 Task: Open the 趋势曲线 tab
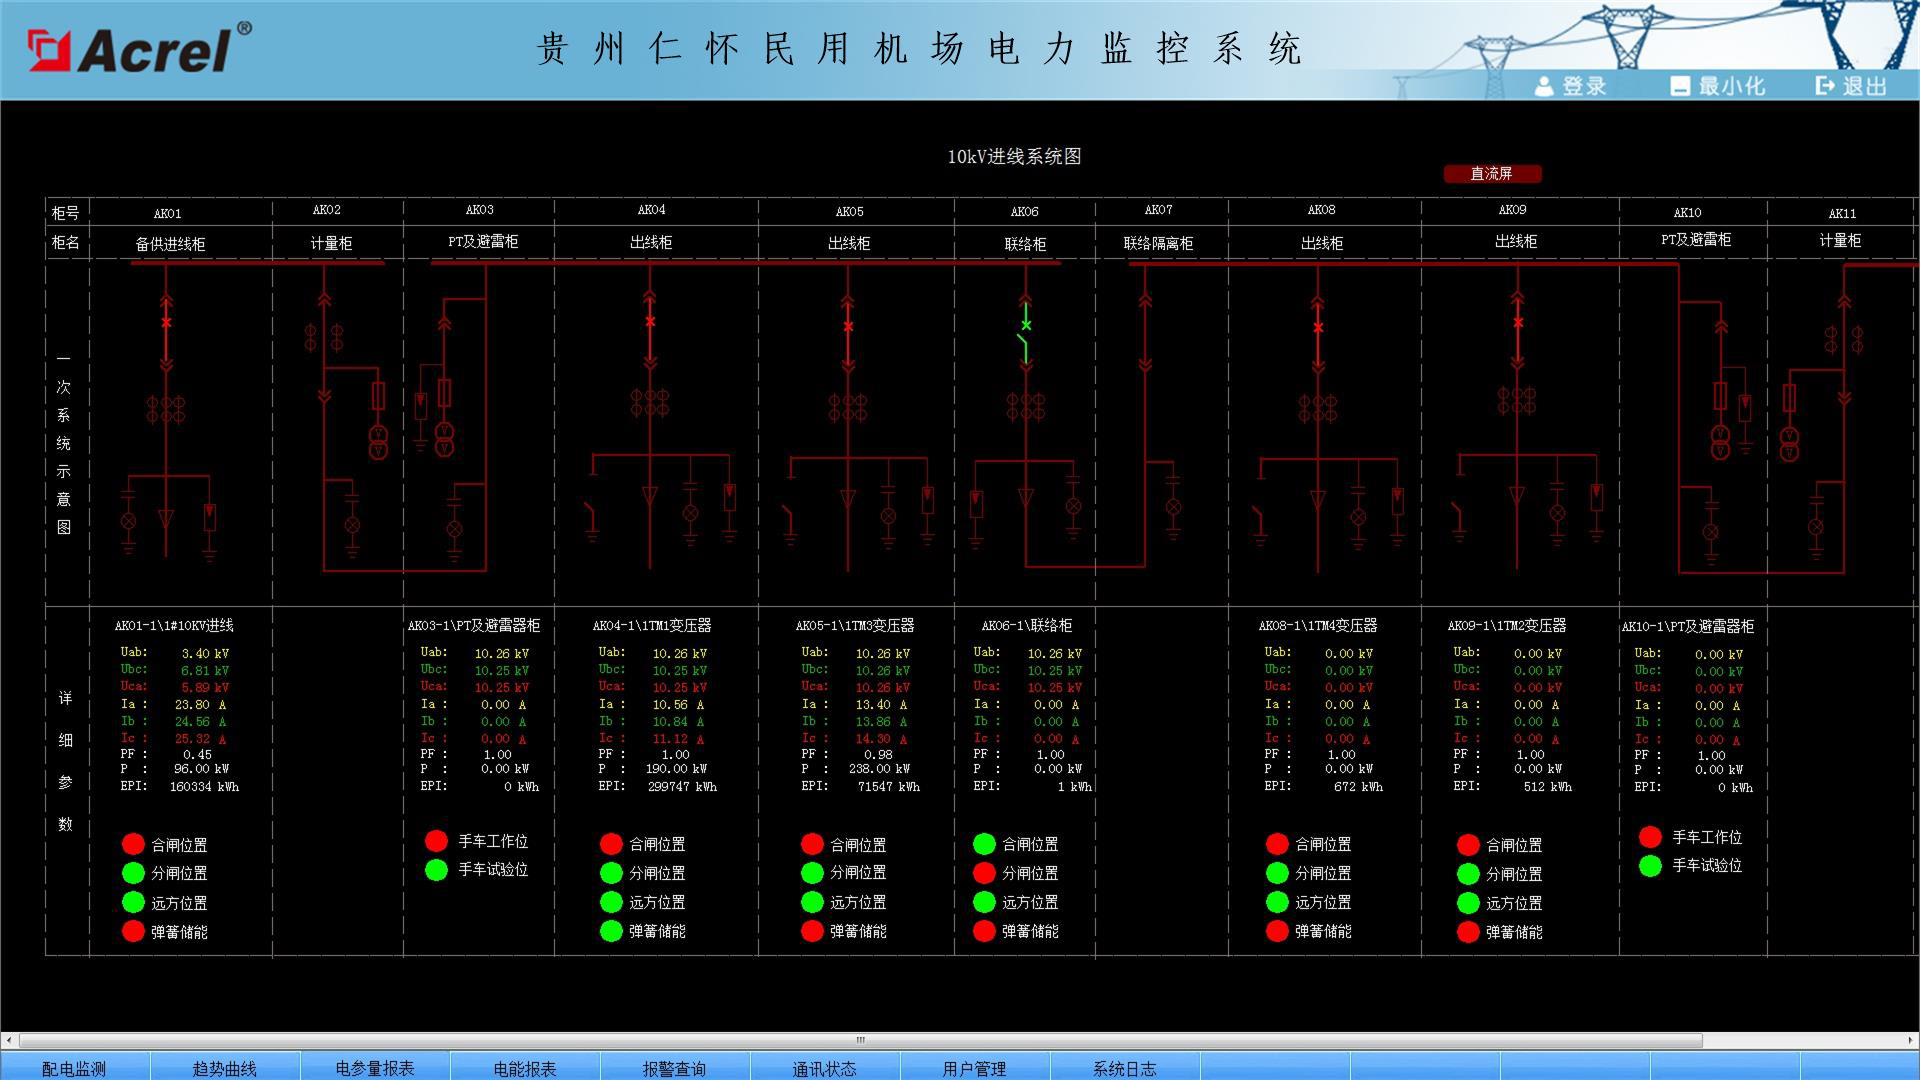tap(225, 1068)
